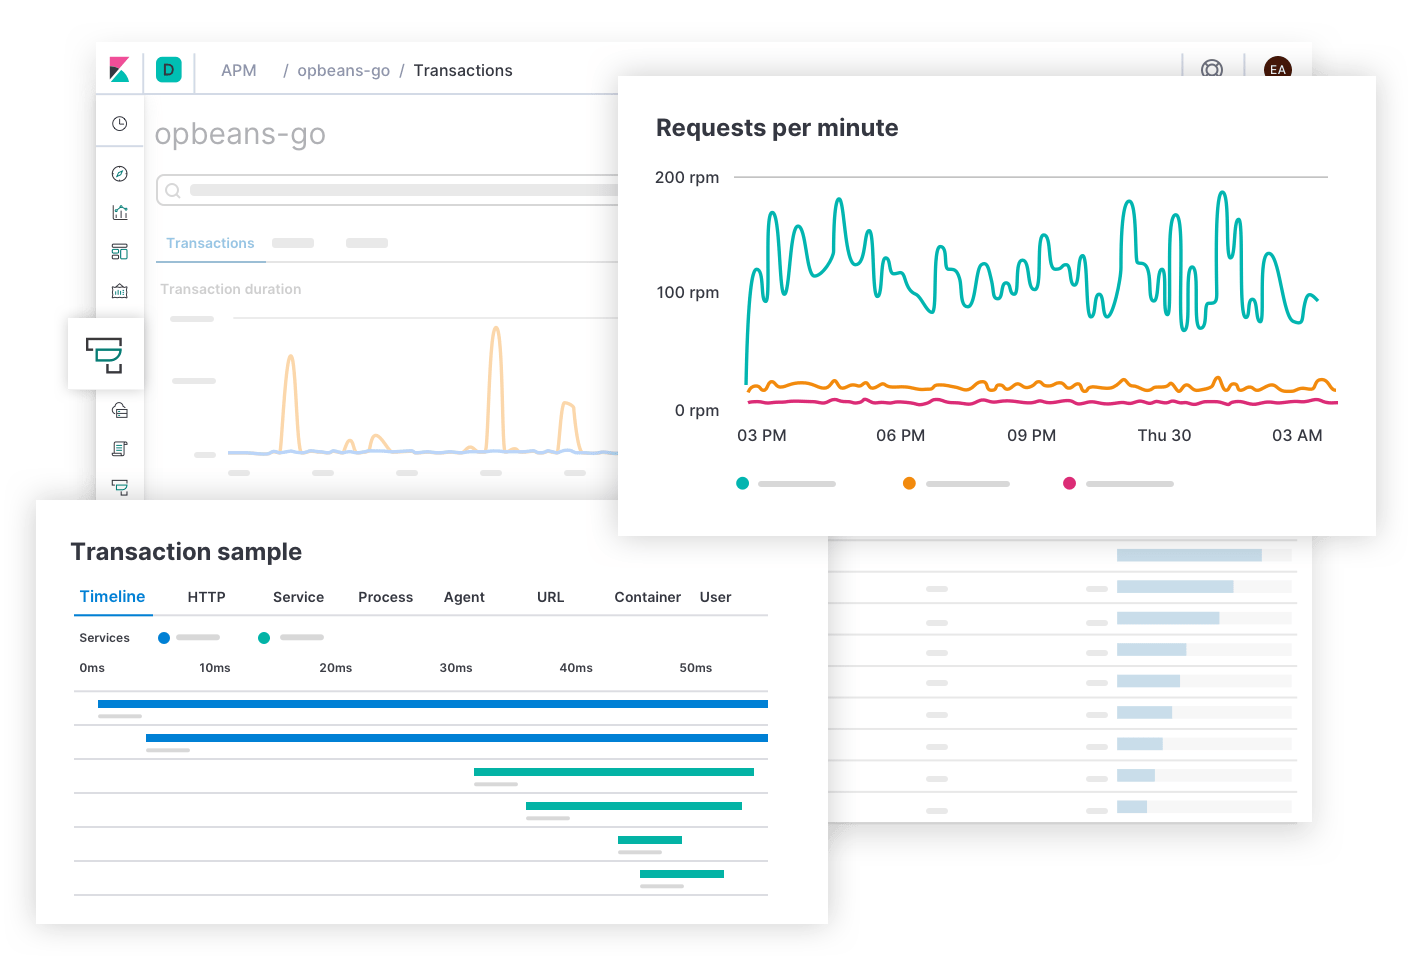Toggle the teal requests series in the legend
The width and height of the screenshot is (1410, 960).
742,483
